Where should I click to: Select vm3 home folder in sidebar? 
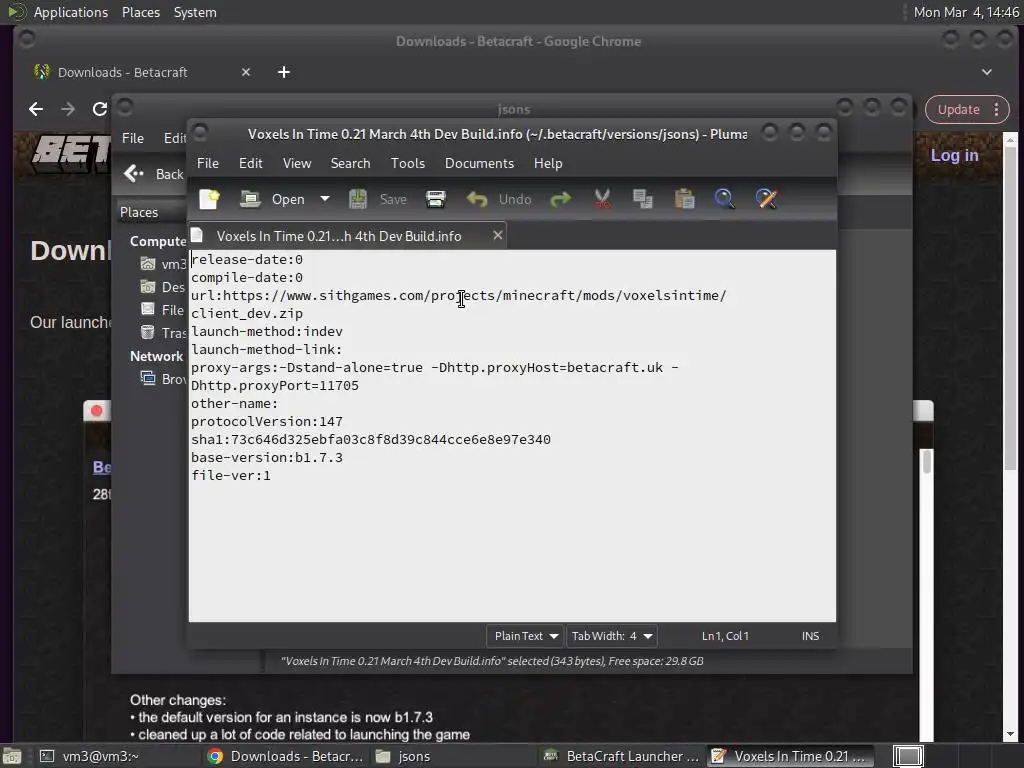click(163, 264)
